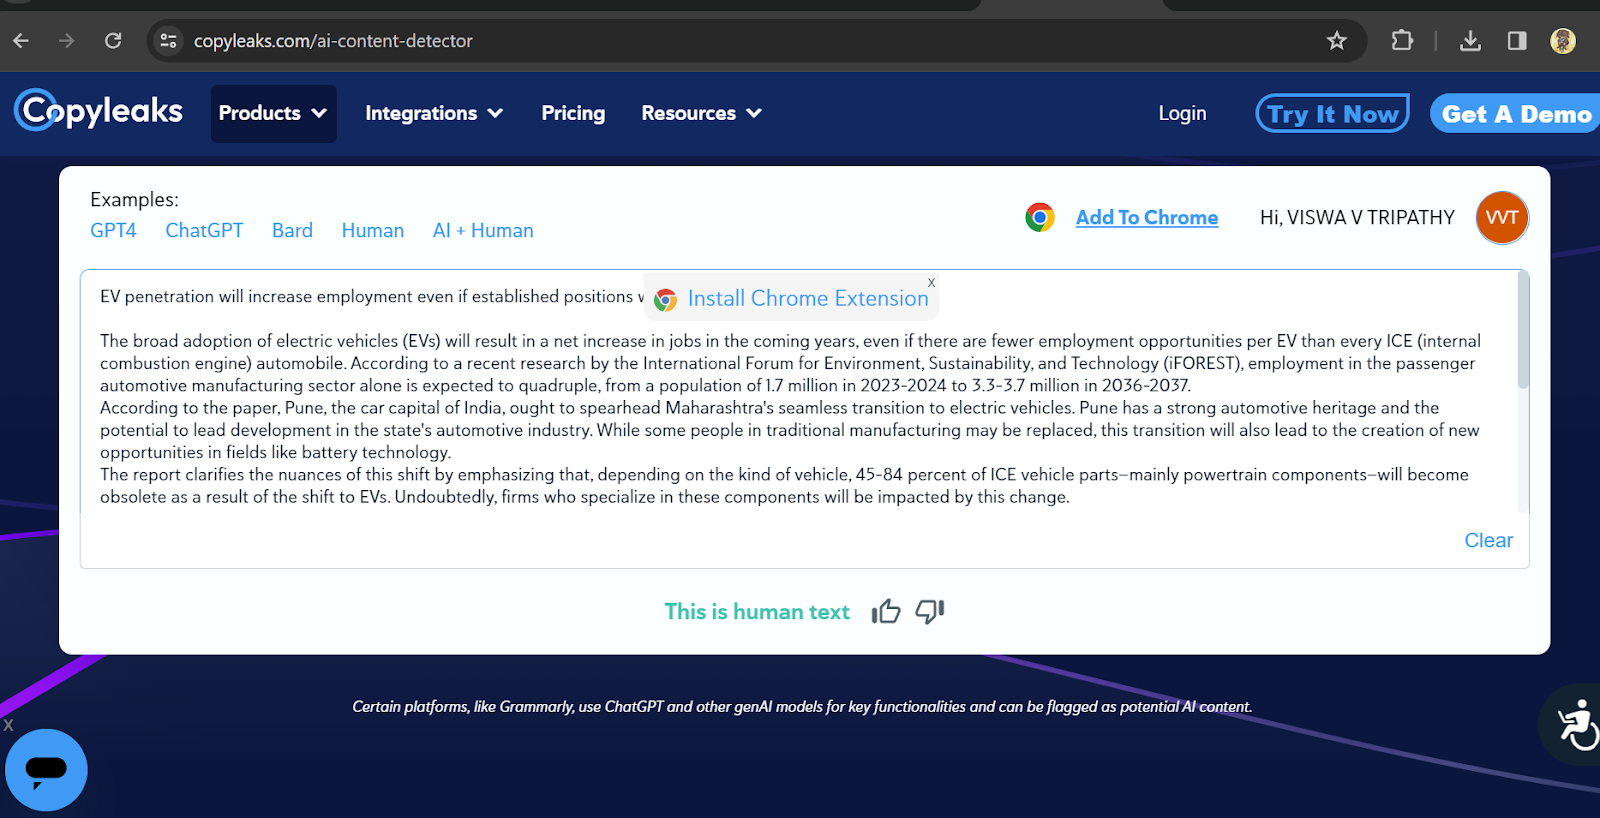This screenshot has width=1600, height=818.
Task: Go back using the browser back arrow
Action: coord(21,41)
